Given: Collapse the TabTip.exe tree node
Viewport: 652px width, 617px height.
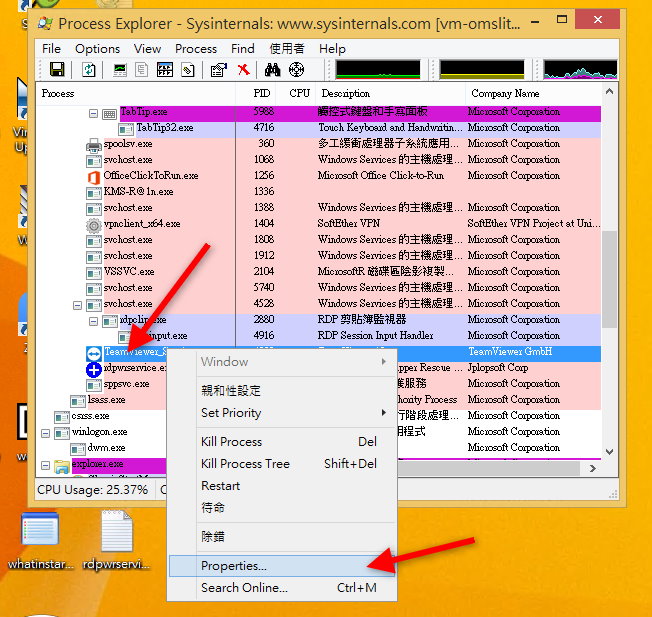Looking at the screenshot, I should click(x=94, y=113).
